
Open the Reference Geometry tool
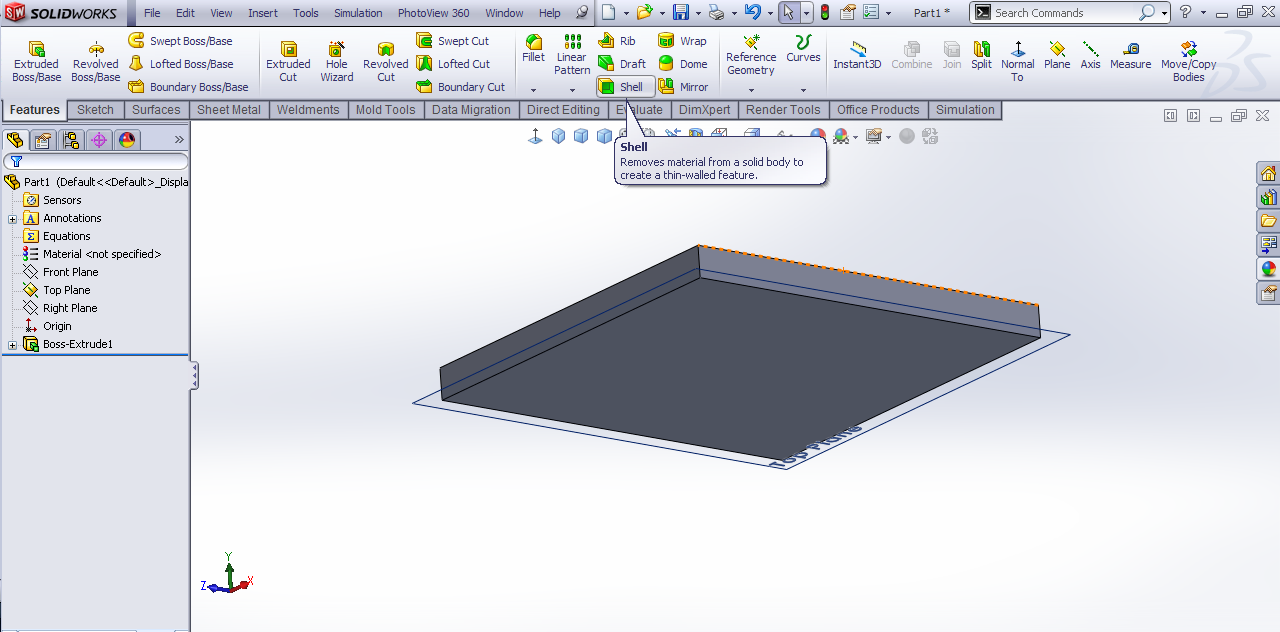tap(751, 55)
